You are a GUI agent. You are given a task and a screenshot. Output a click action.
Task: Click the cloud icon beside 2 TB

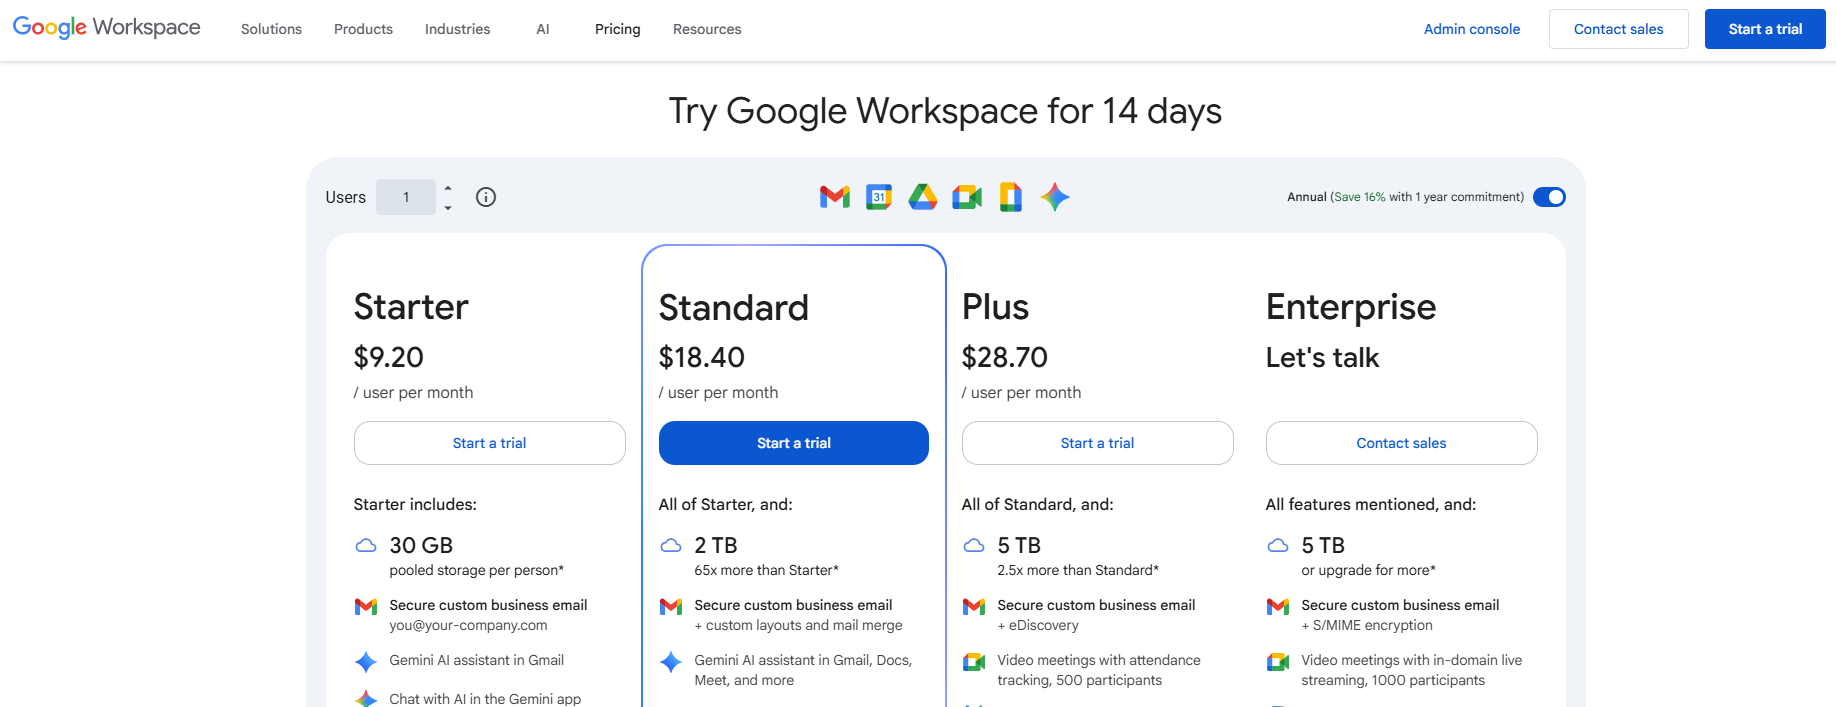[671, 545]
